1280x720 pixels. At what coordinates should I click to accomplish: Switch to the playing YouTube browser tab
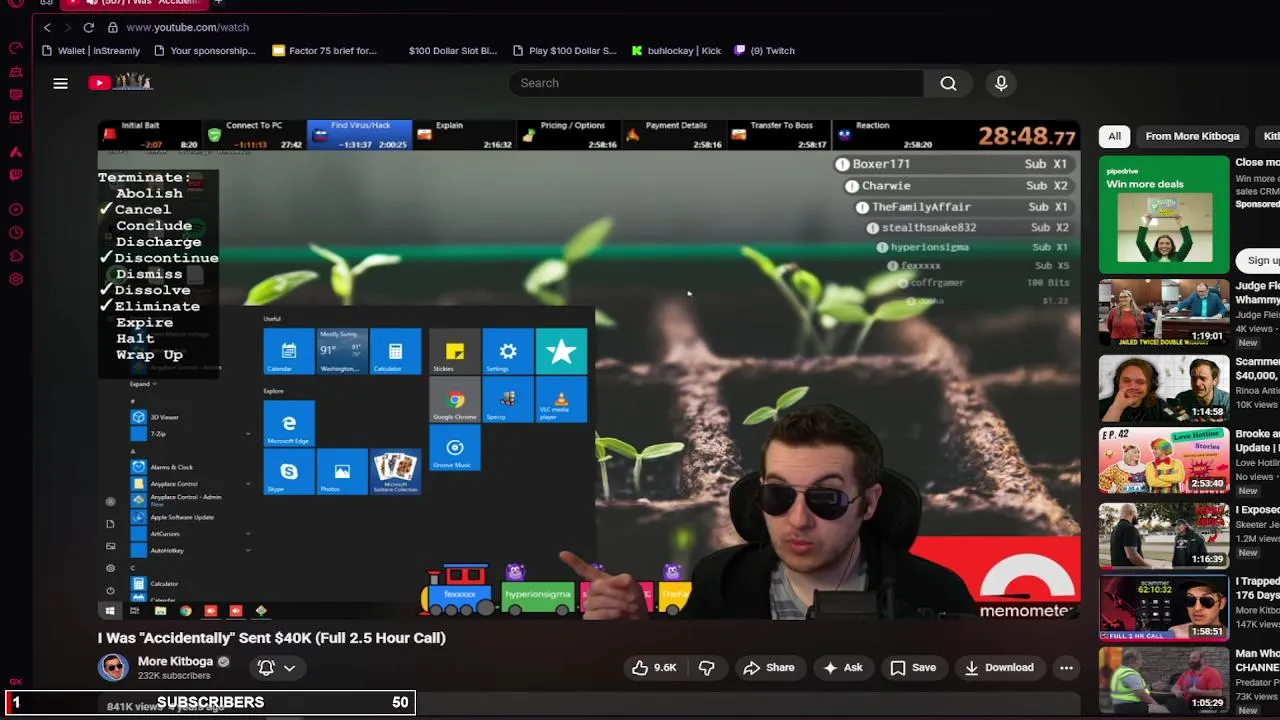(135, 3)
